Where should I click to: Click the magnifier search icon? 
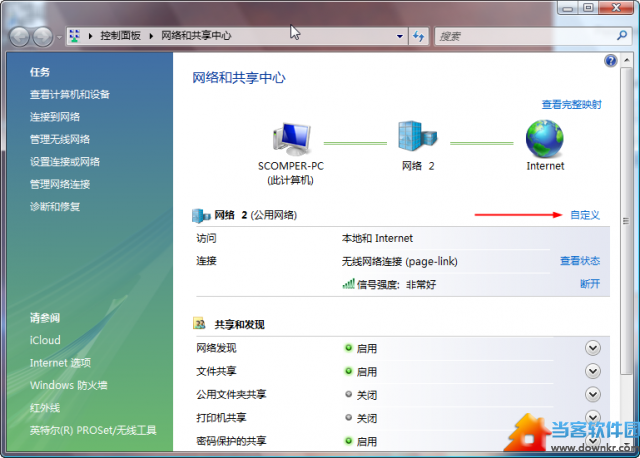[x=622, y=36]
